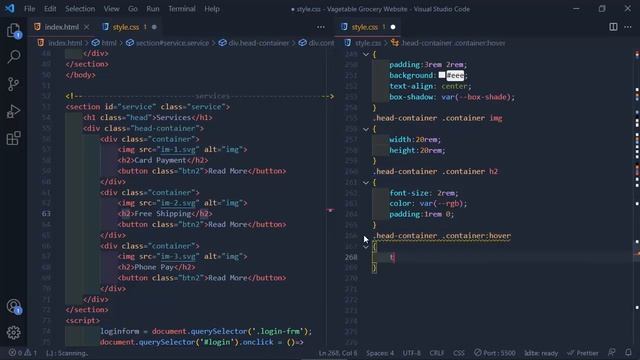Image resolution: width=640 pixels, height=360 pixels.
Task: Collapse the .container h2 block fold arrow
Action: pos(366,182)
